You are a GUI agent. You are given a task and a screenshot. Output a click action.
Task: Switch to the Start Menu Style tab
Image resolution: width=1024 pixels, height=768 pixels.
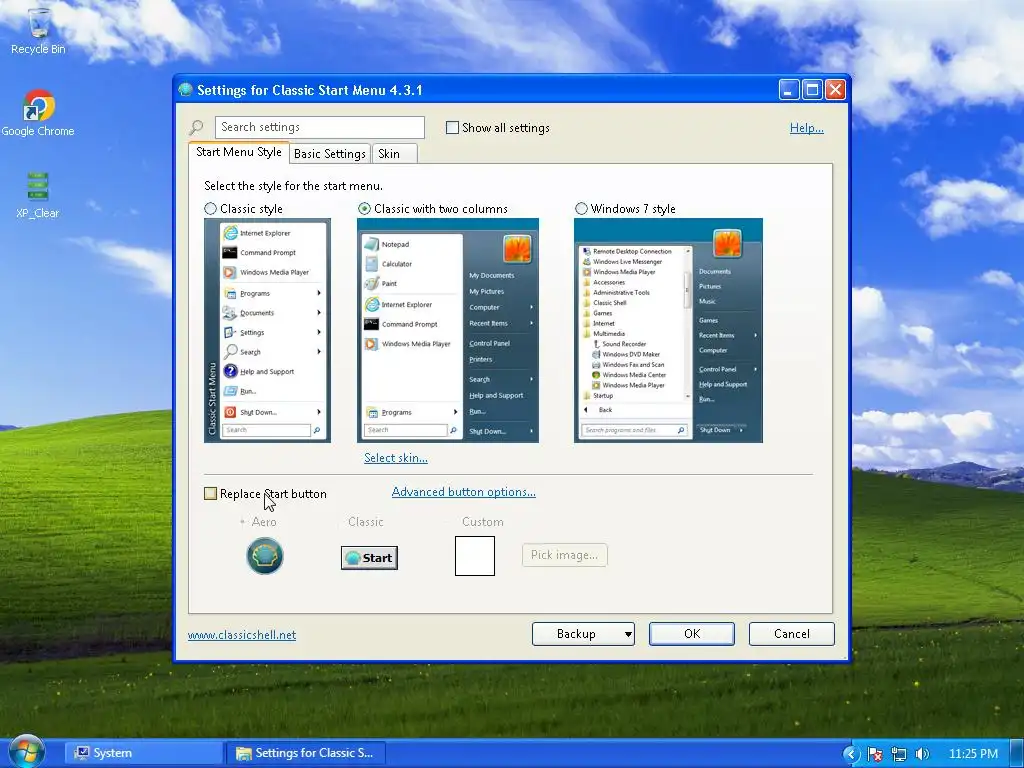[238, 152]
